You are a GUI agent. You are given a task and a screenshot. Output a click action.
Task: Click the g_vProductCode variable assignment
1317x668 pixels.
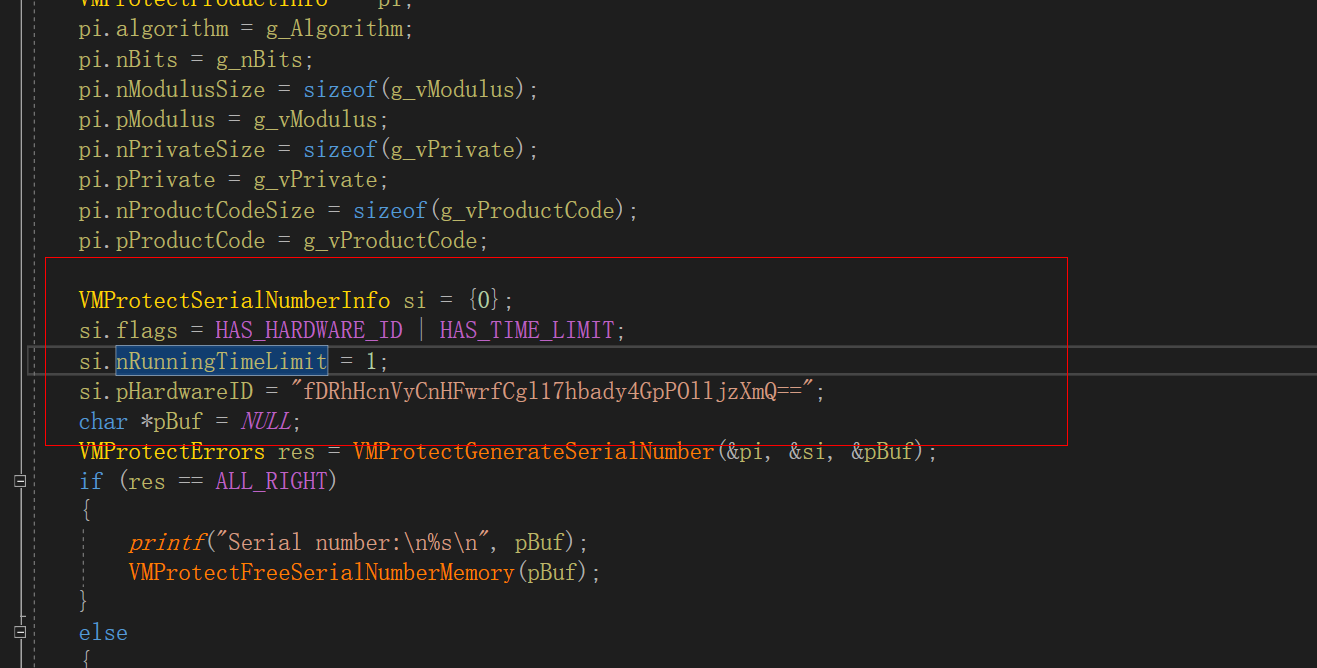392,240
